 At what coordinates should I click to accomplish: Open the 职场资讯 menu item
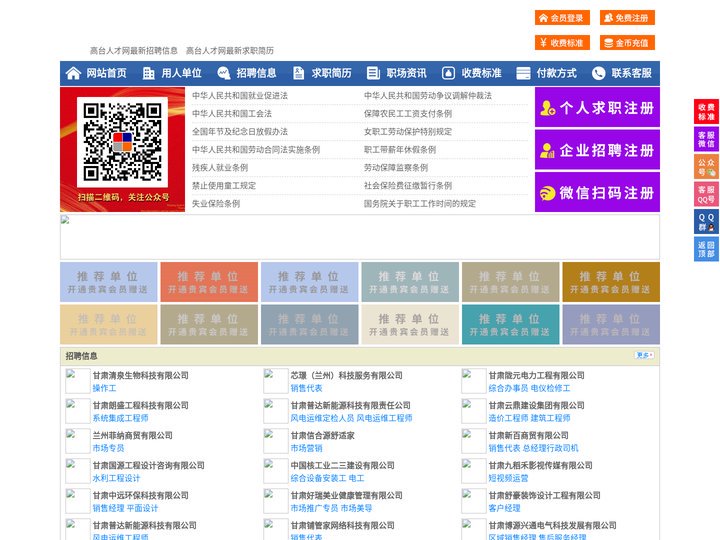(x=406, y=73)
